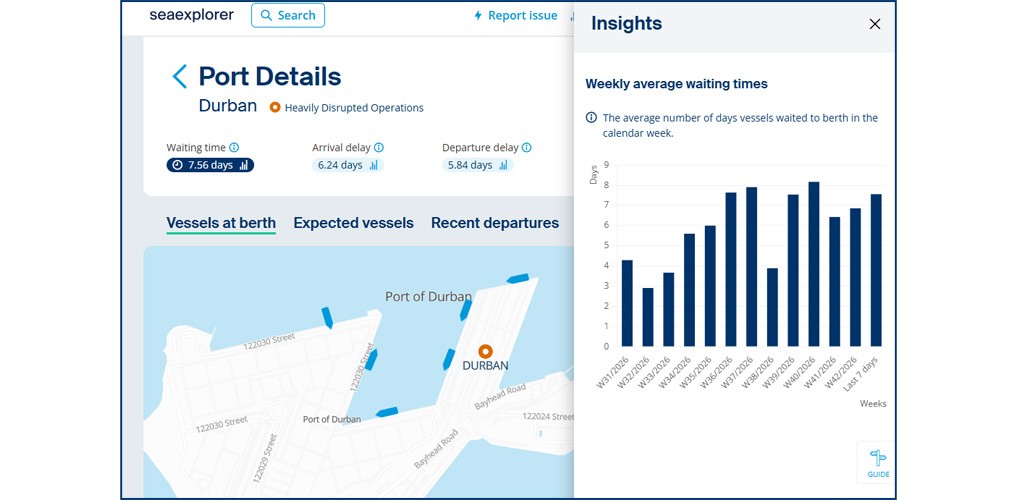Click chart icon in 5.84 days chip

coord(503,165)
